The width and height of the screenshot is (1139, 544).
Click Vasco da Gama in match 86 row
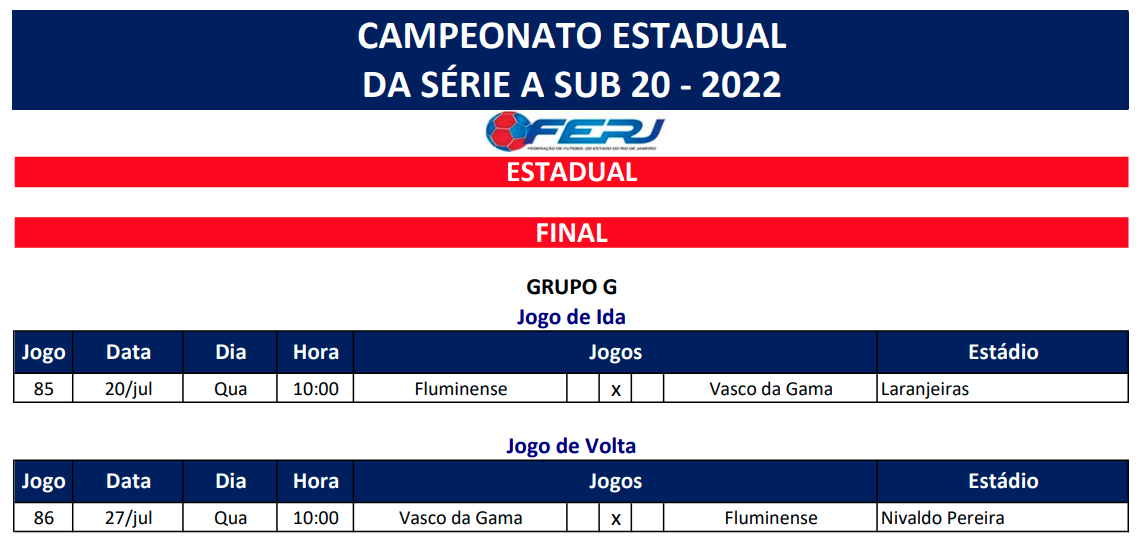click(x=460, y=518)
